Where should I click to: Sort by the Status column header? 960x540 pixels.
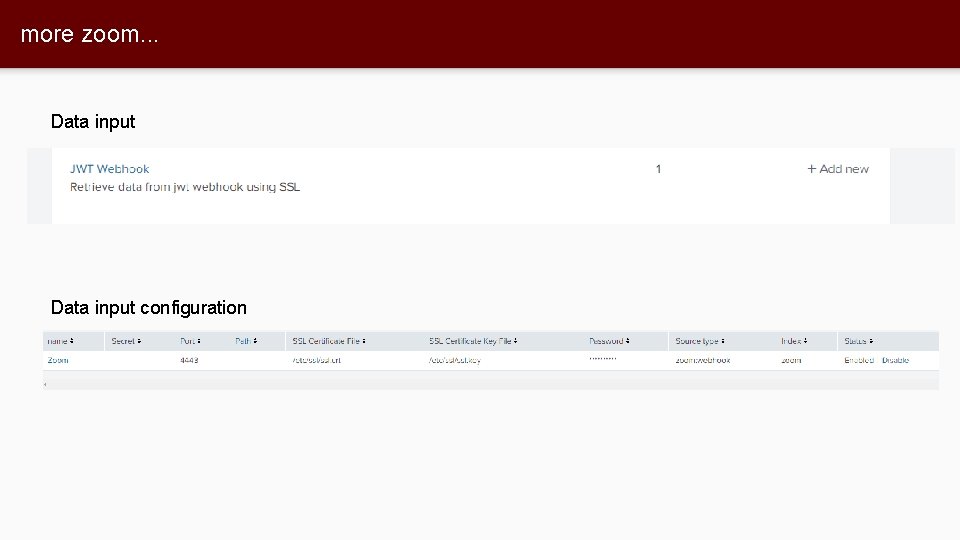pos(858,341)
